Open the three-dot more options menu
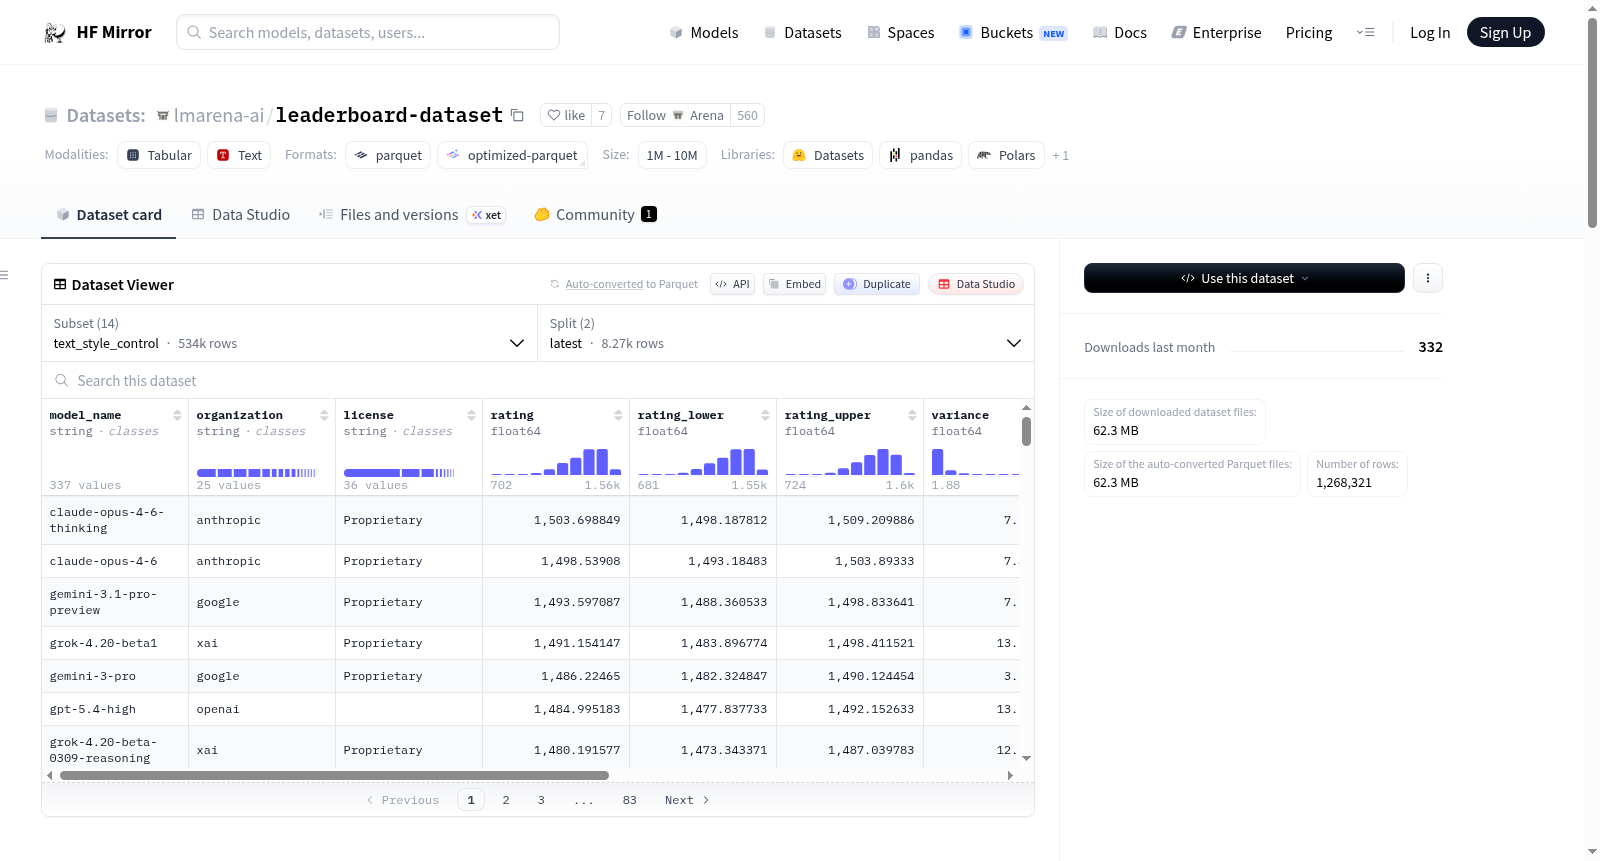 pyautogui.click(x=1428, y=278)
